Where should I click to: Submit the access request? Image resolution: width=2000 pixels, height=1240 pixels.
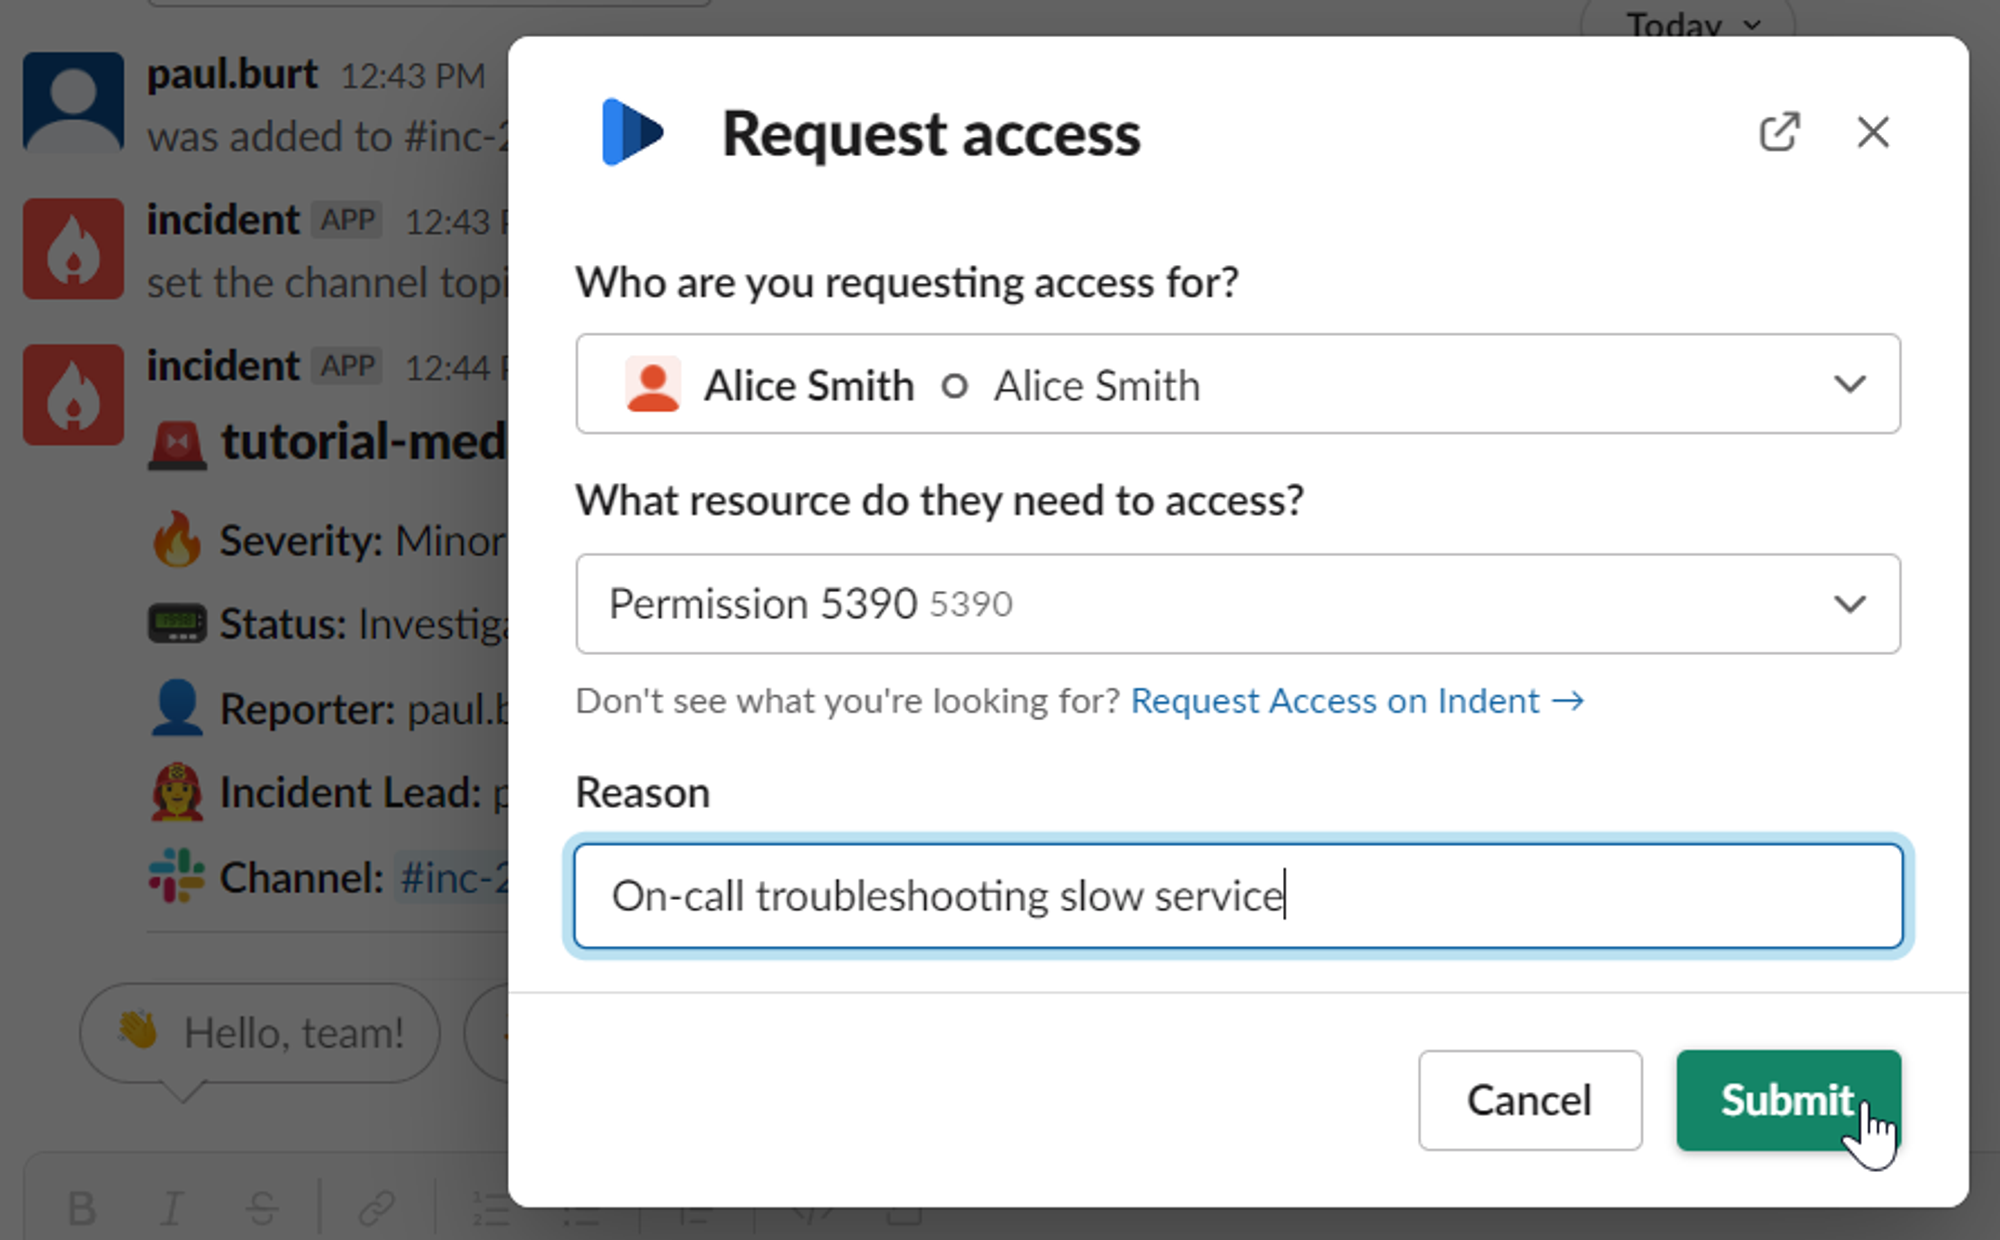(x=1787, y=1100)
